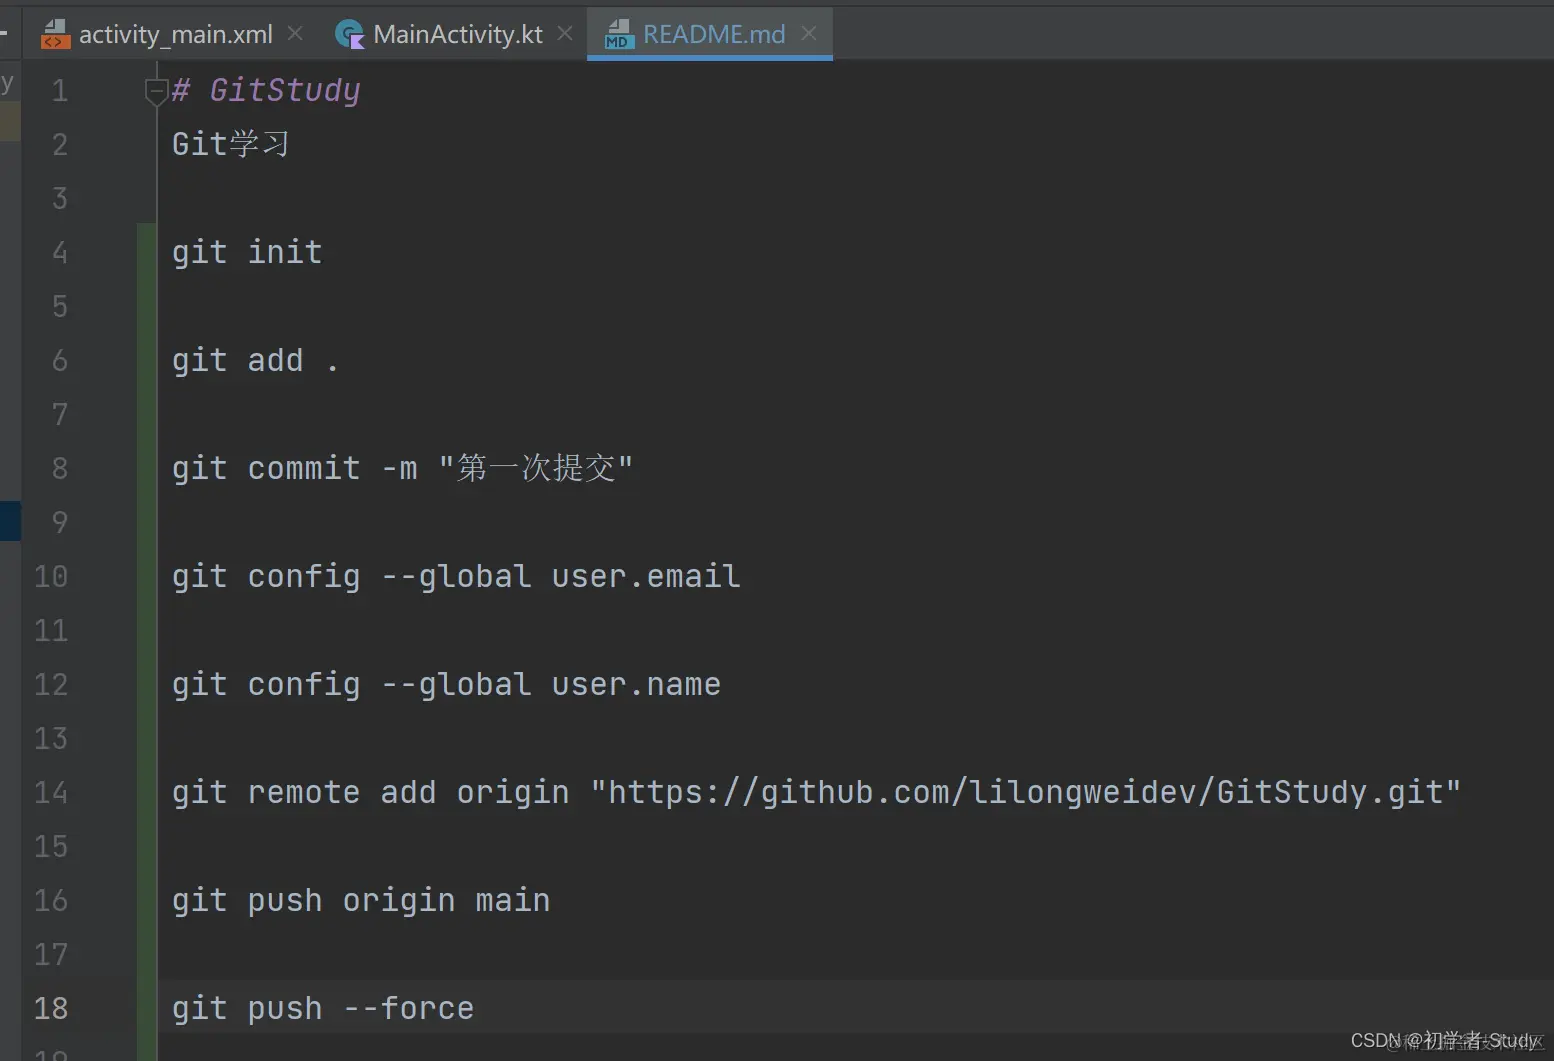
Task: Click the 'Git学习' text on line 2
Action: tap(231, 144)
